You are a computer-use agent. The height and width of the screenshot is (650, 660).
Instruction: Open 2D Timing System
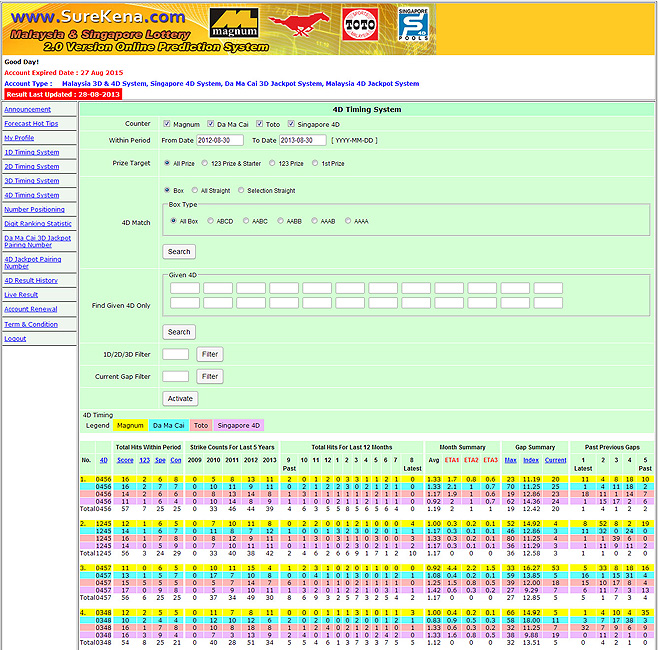(32, 167)
